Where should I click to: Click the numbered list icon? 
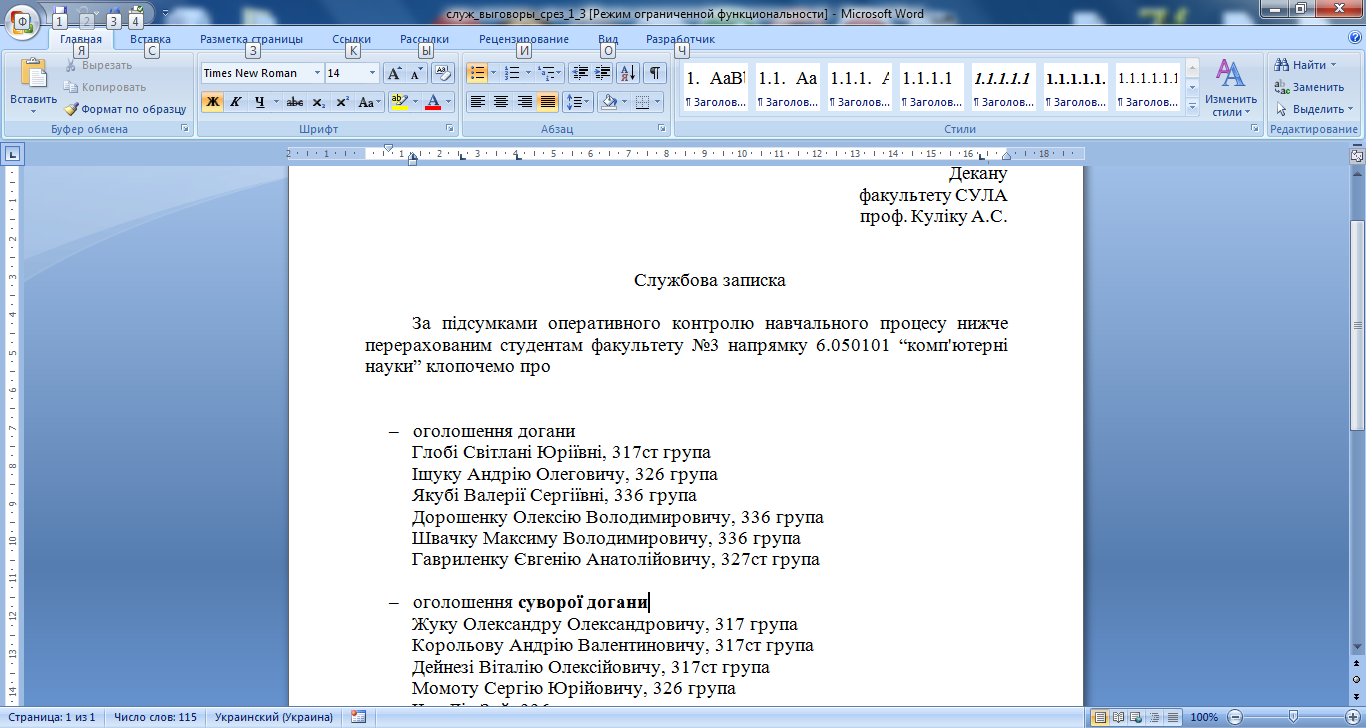coord(512,73)
